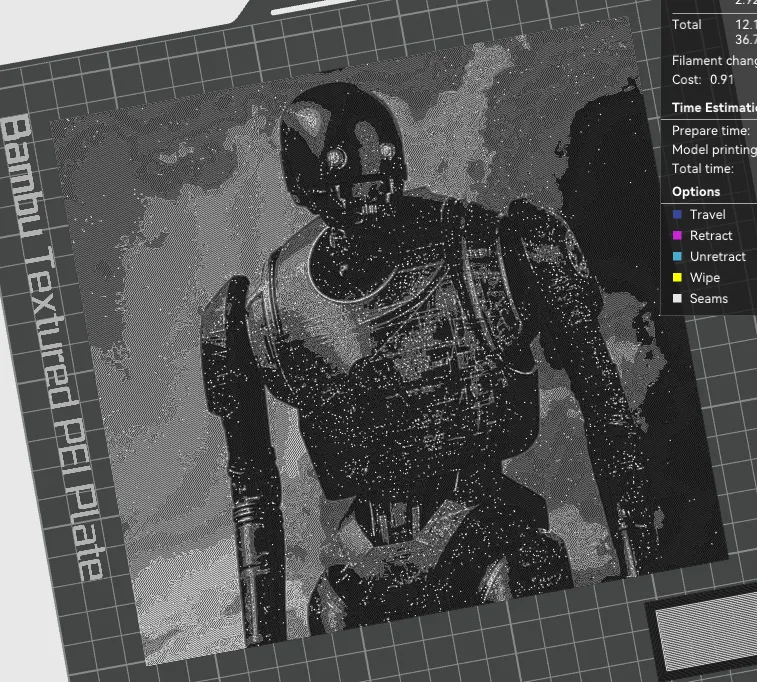Select the Model printing time row
757x682 pixels.
tap(715, 150)
